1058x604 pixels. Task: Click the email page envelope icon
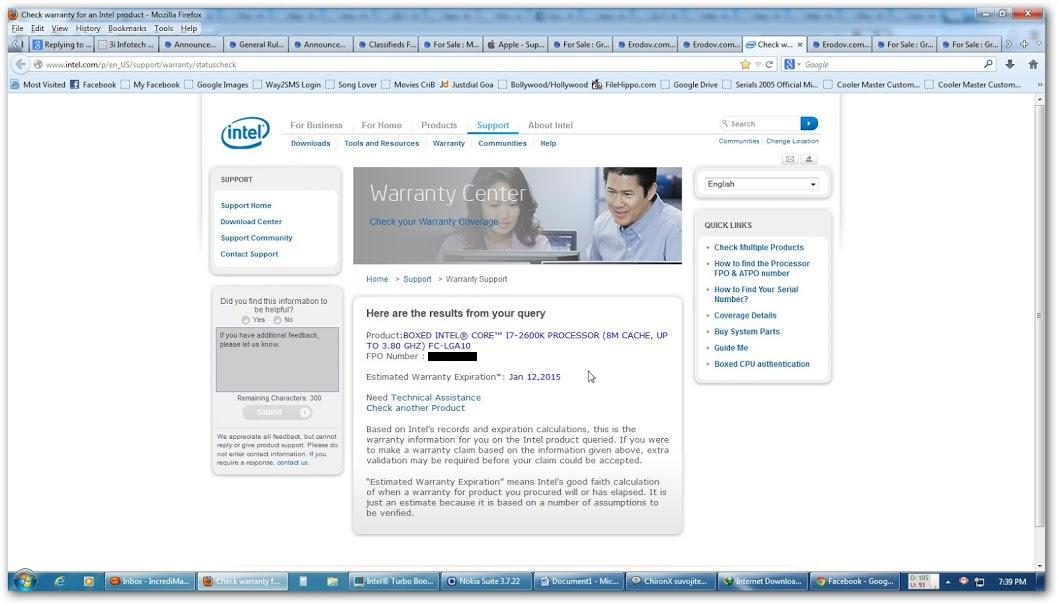789,159
